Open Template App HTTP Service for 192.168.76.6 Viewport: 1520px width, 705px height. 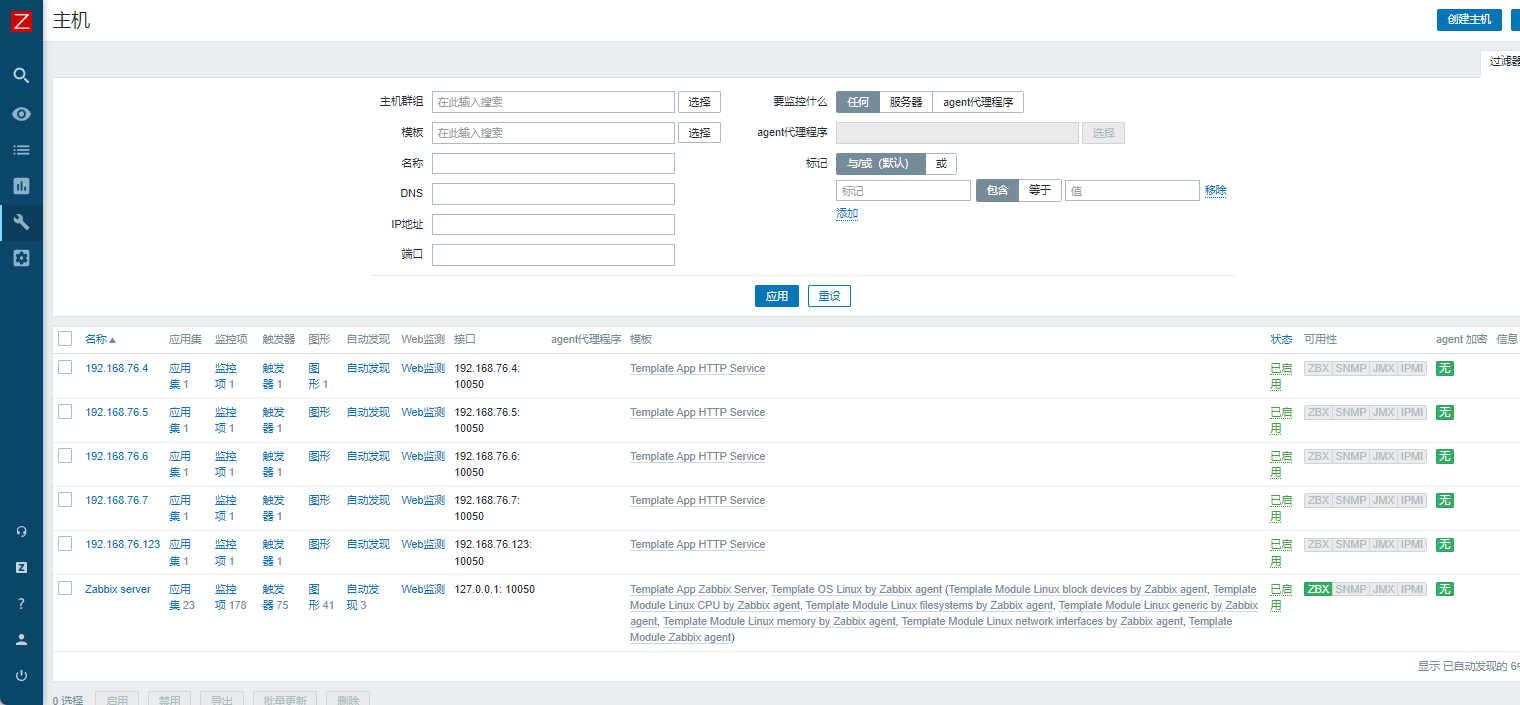[x=697, y=456]
